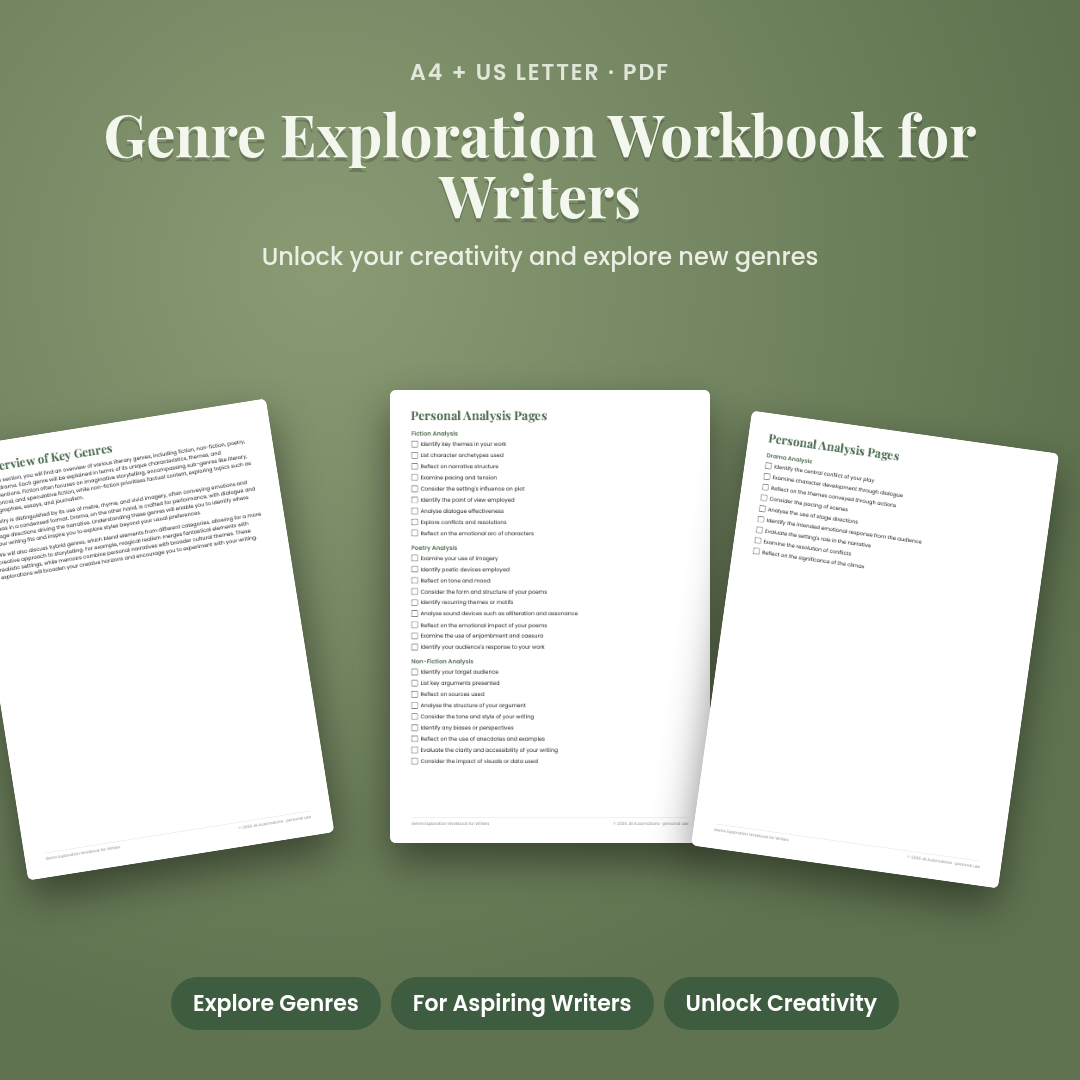Check 'Examine character development through dialogue'
Viewport: 1080px width, 1080px height.
(x=767, y=477)
